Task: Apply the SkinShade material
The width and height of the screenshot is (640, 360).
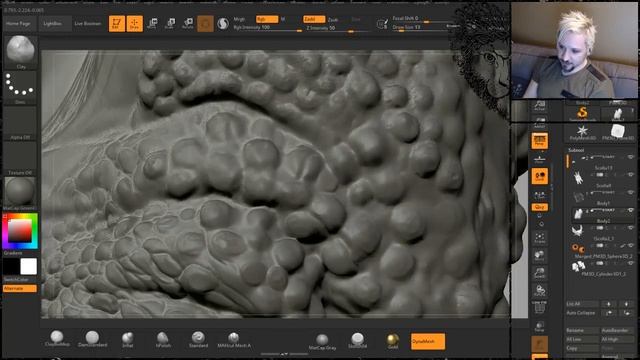Action: (358, 341)
